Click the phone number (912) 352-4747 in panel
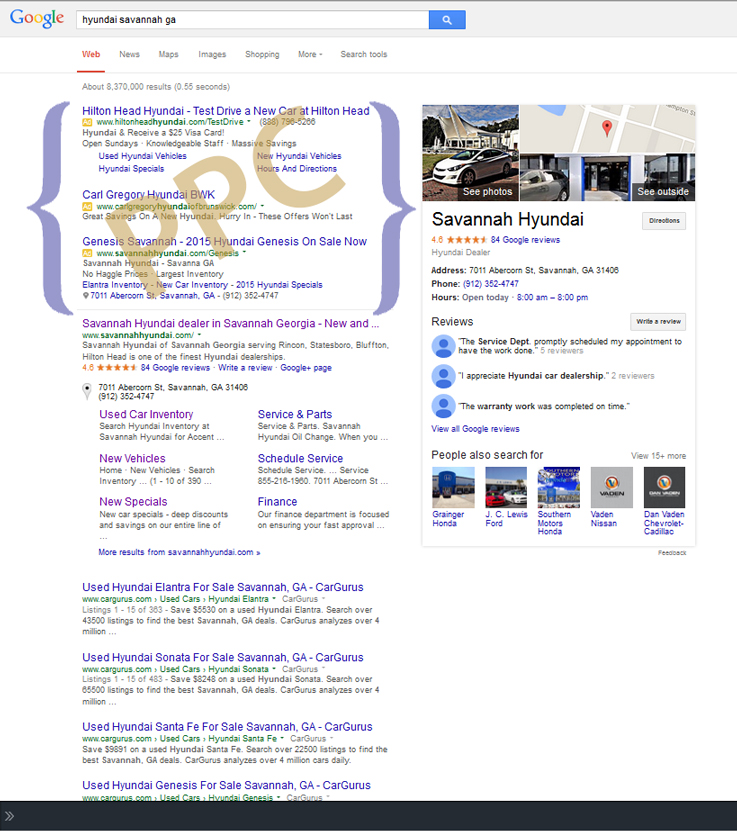Screen dimensions: 737x831 (x=491, y=284)
